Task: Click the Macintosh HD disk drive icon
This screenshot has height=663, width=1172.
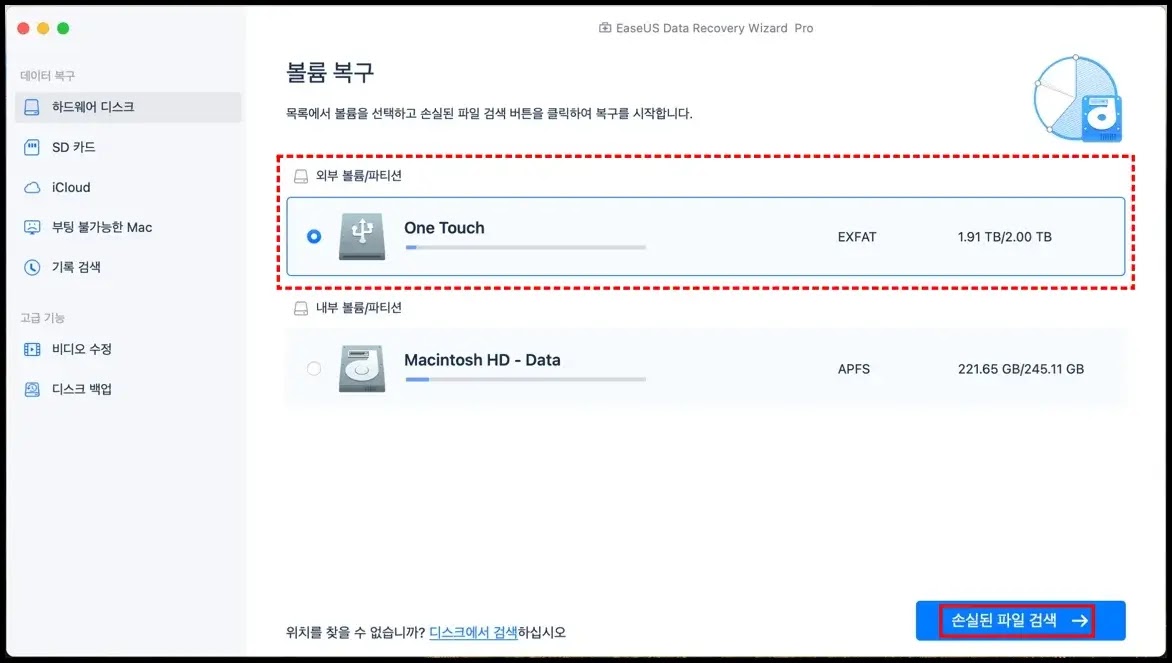Action: [362, 368]
